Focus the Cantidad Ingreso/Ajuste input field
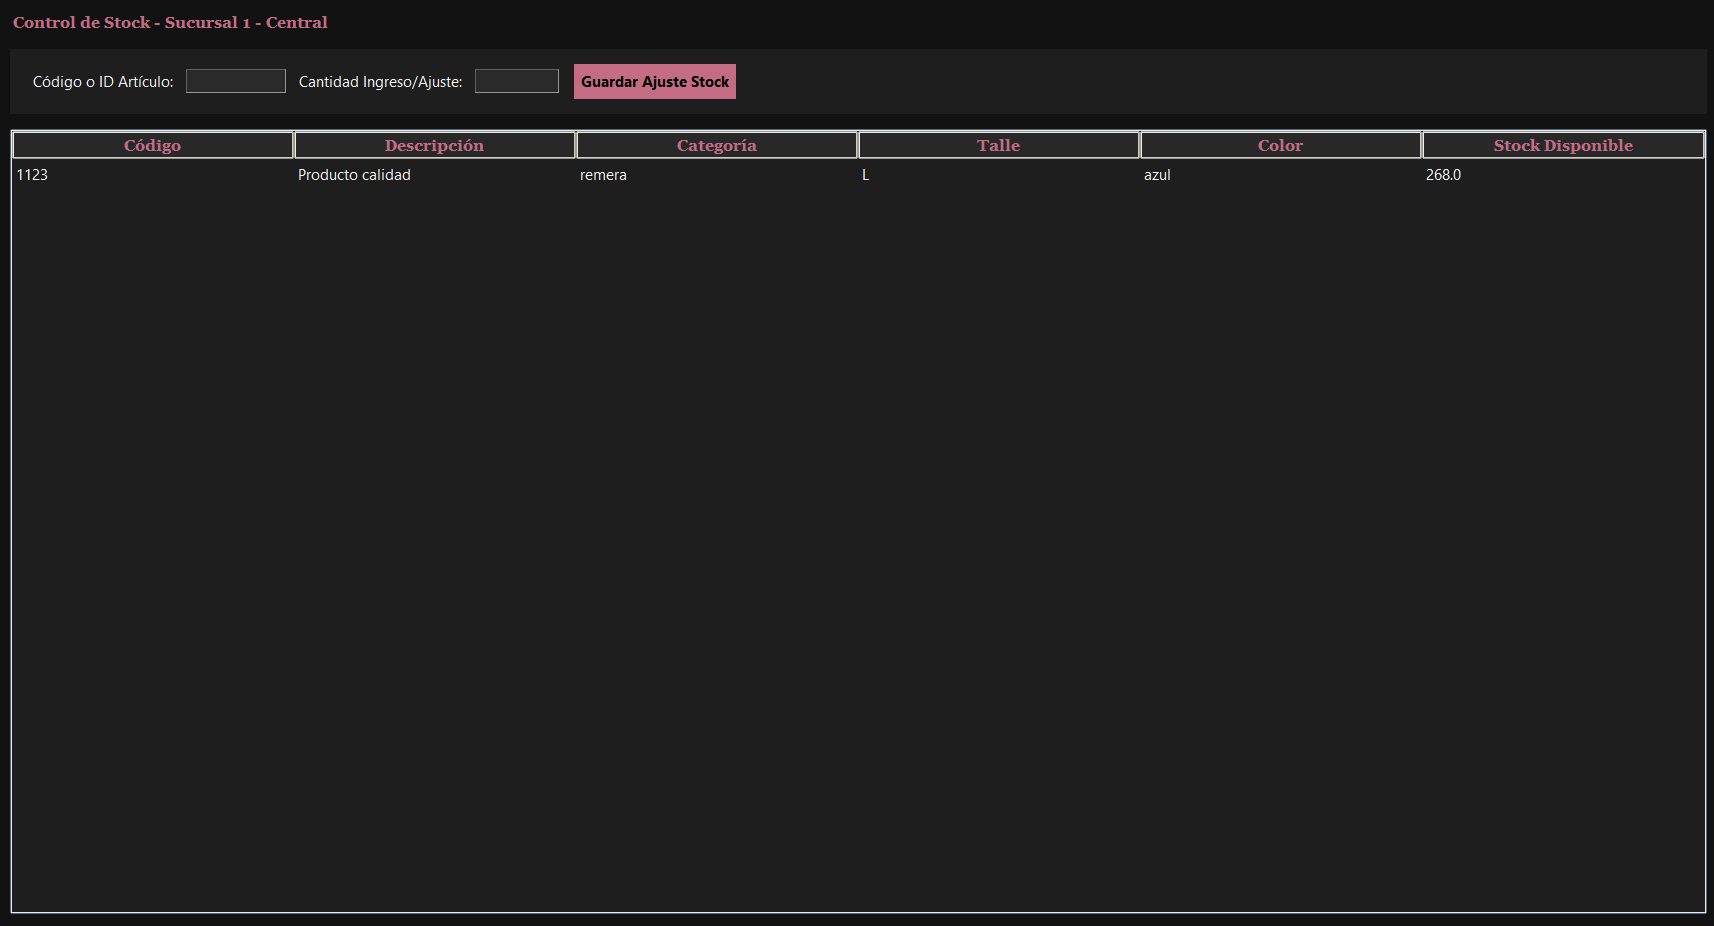1714x926 pixels. click(517, 81)
